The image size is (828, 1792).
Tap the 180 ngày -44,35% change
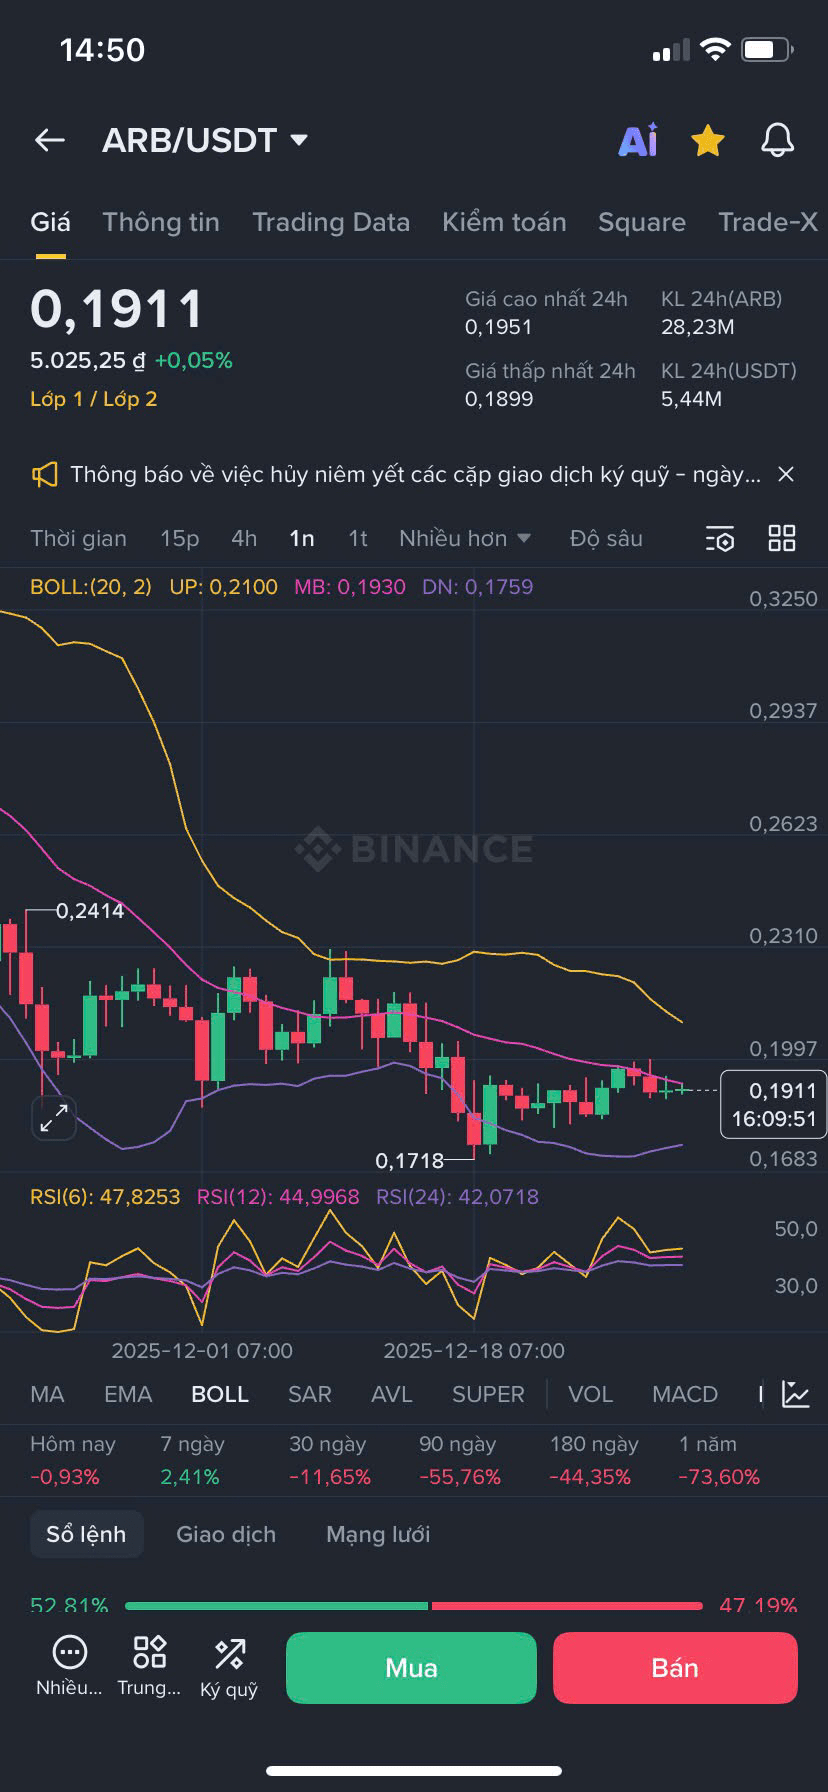[x=594, y=1461]
